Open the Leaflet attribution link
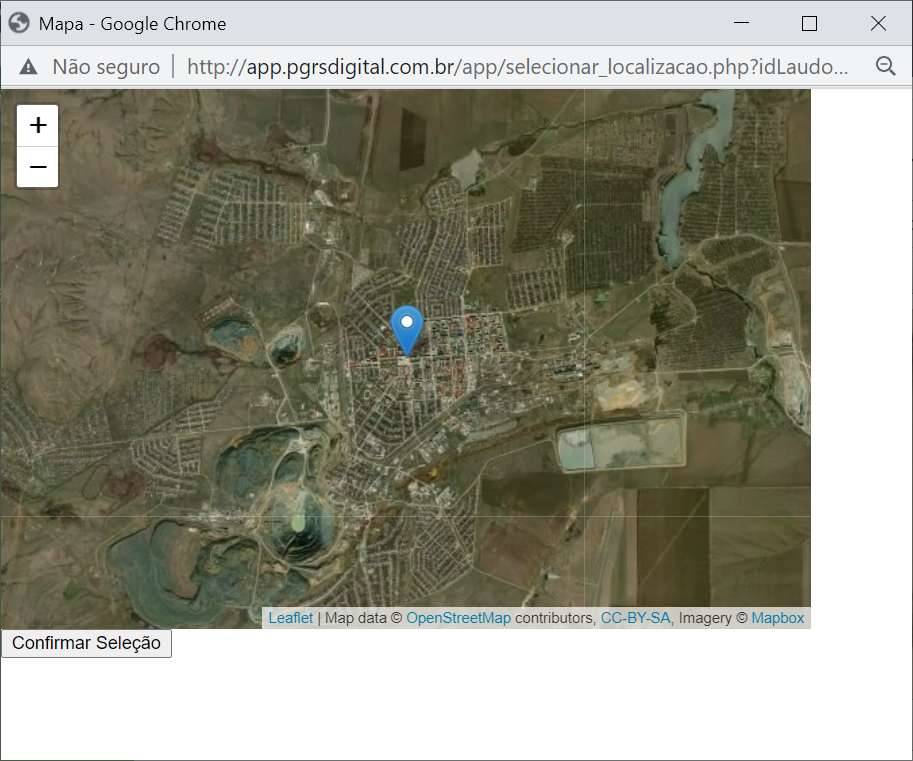 [290, 618]
